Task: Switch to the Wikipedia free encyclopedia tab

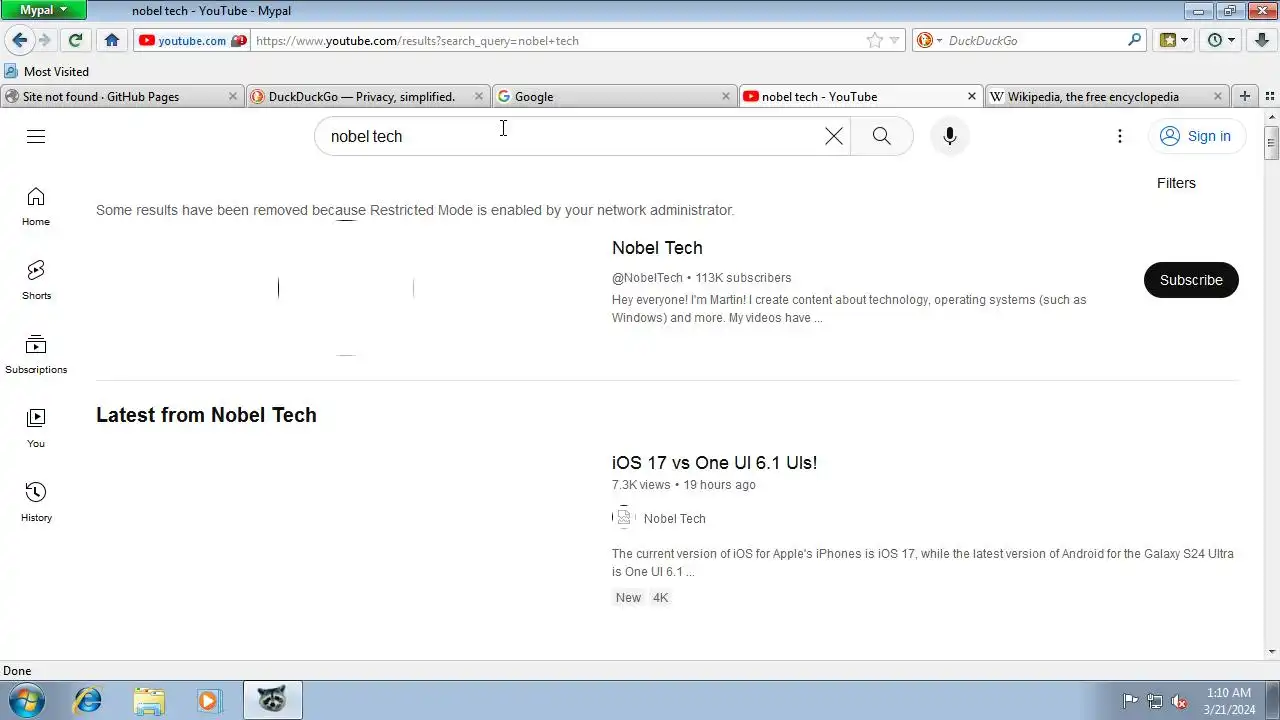Action: point(1107,96)
